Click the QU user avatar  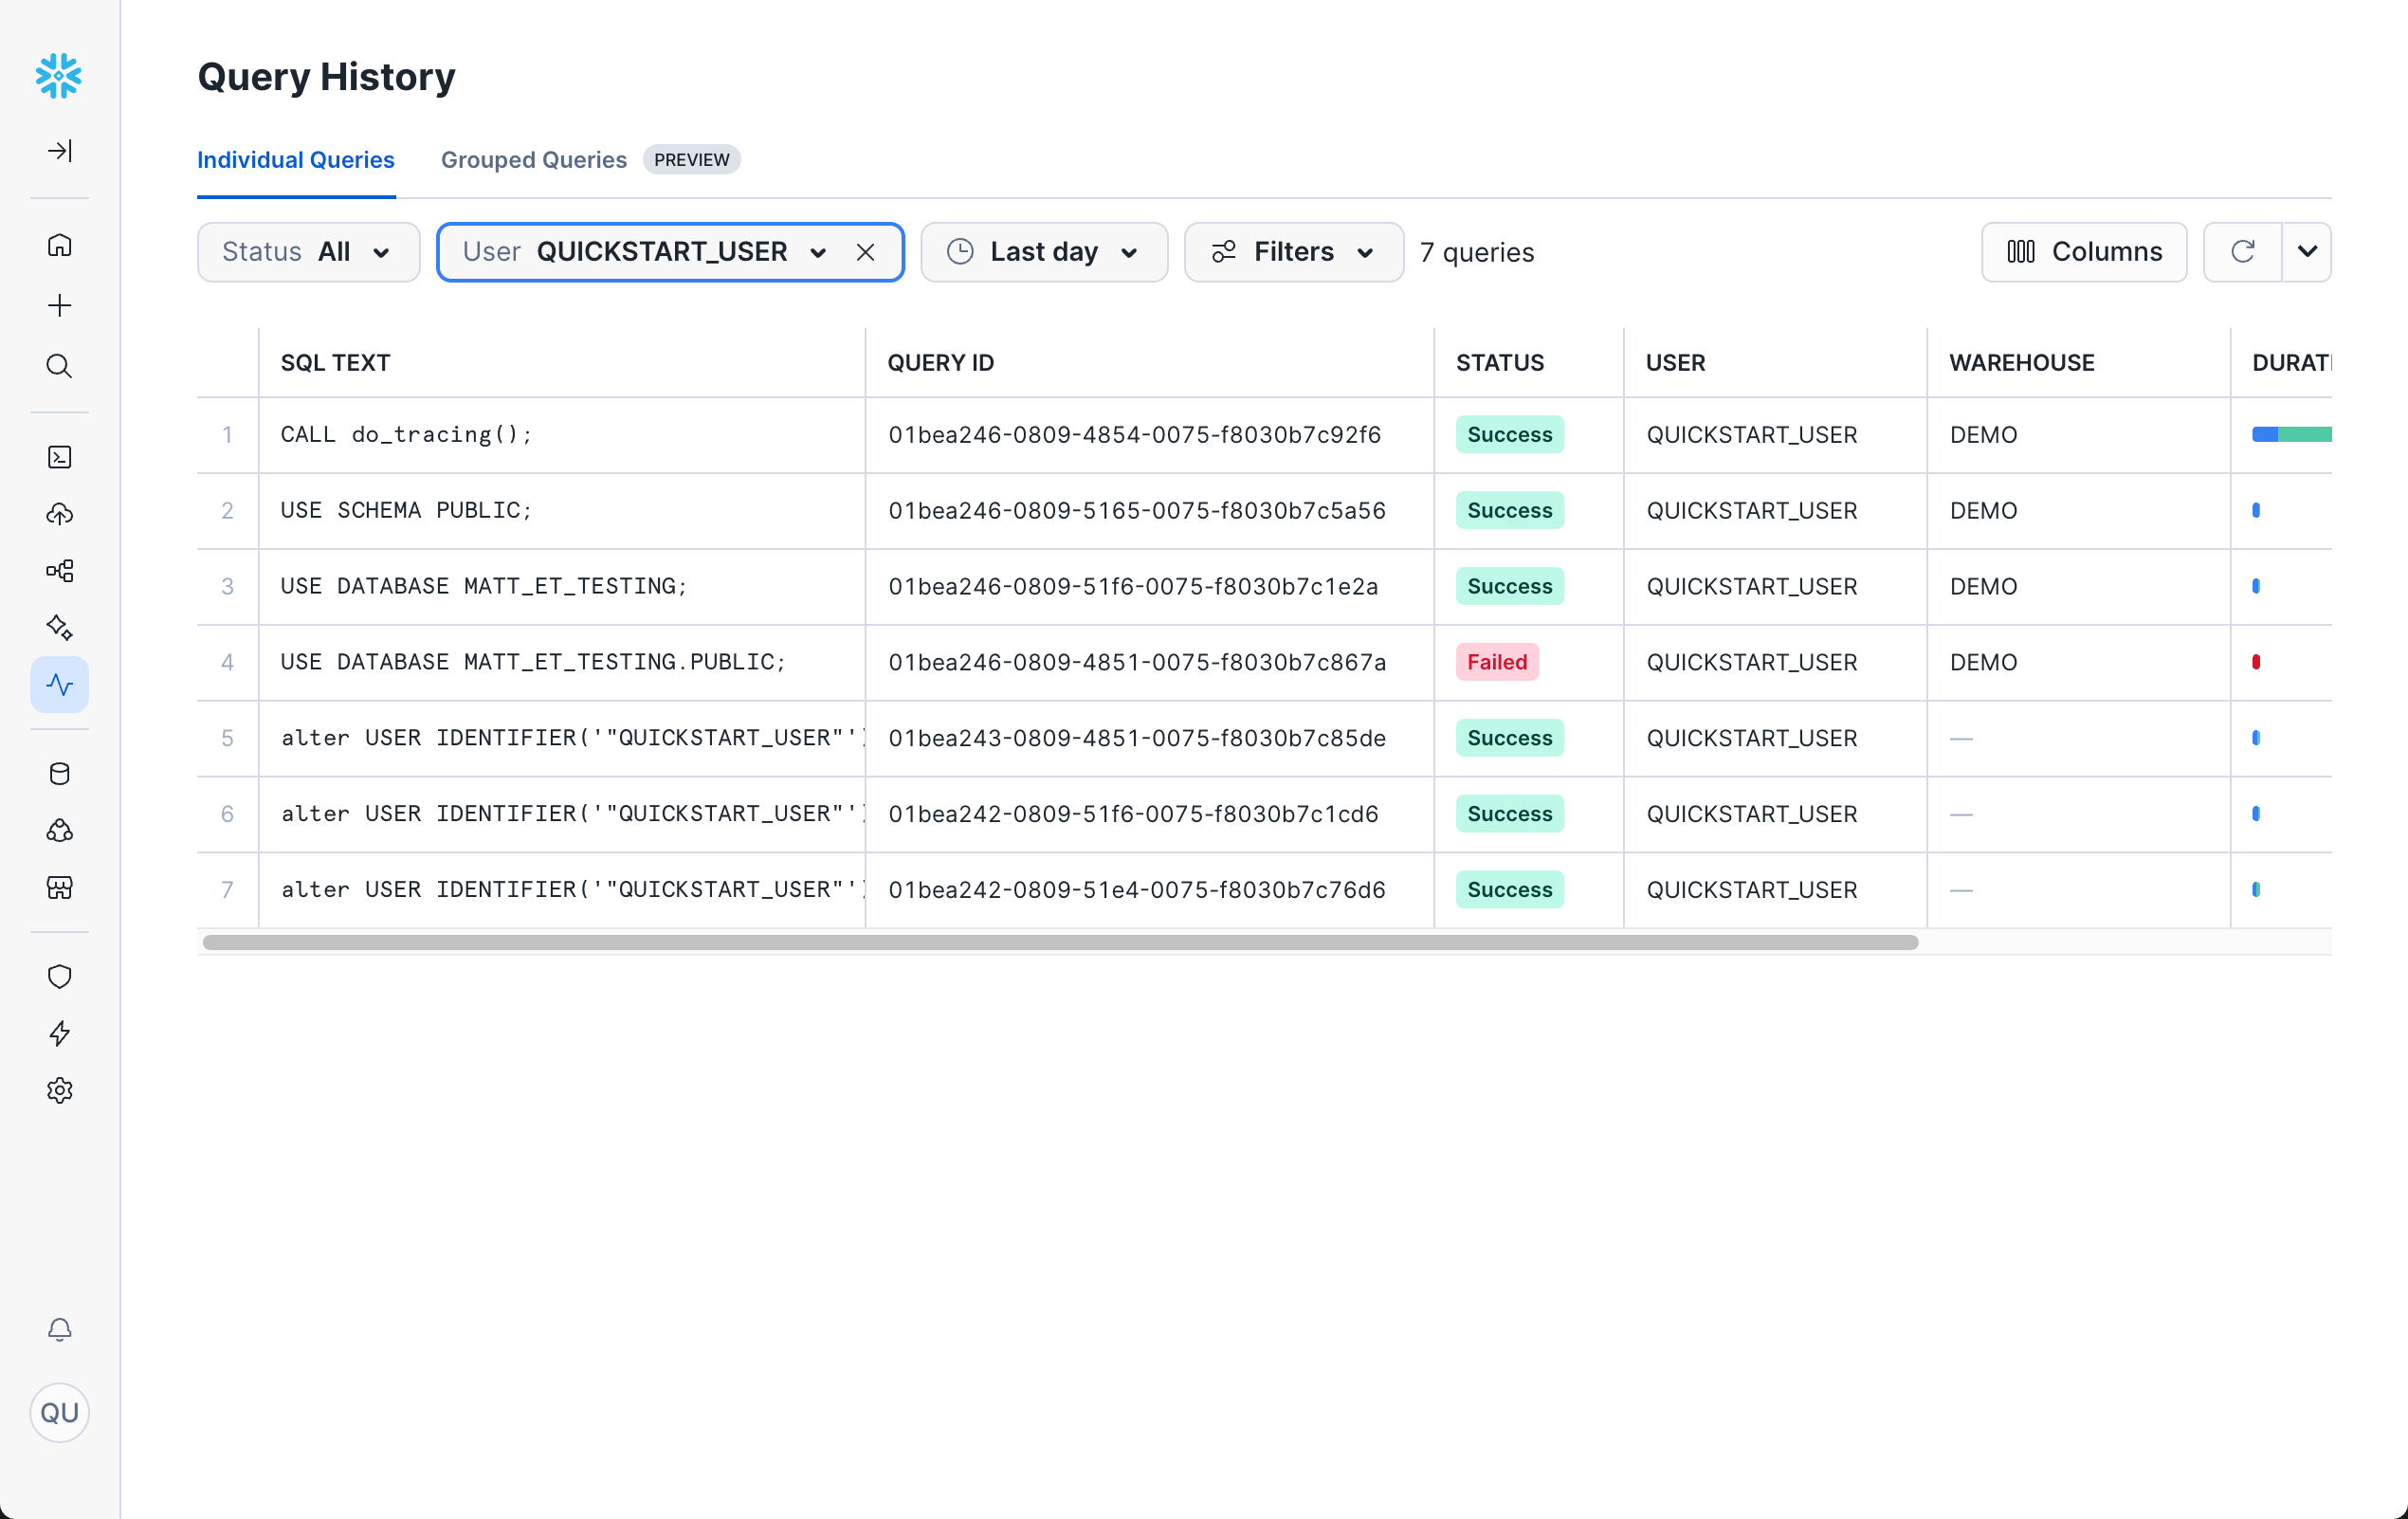(x=60, y=1413)
